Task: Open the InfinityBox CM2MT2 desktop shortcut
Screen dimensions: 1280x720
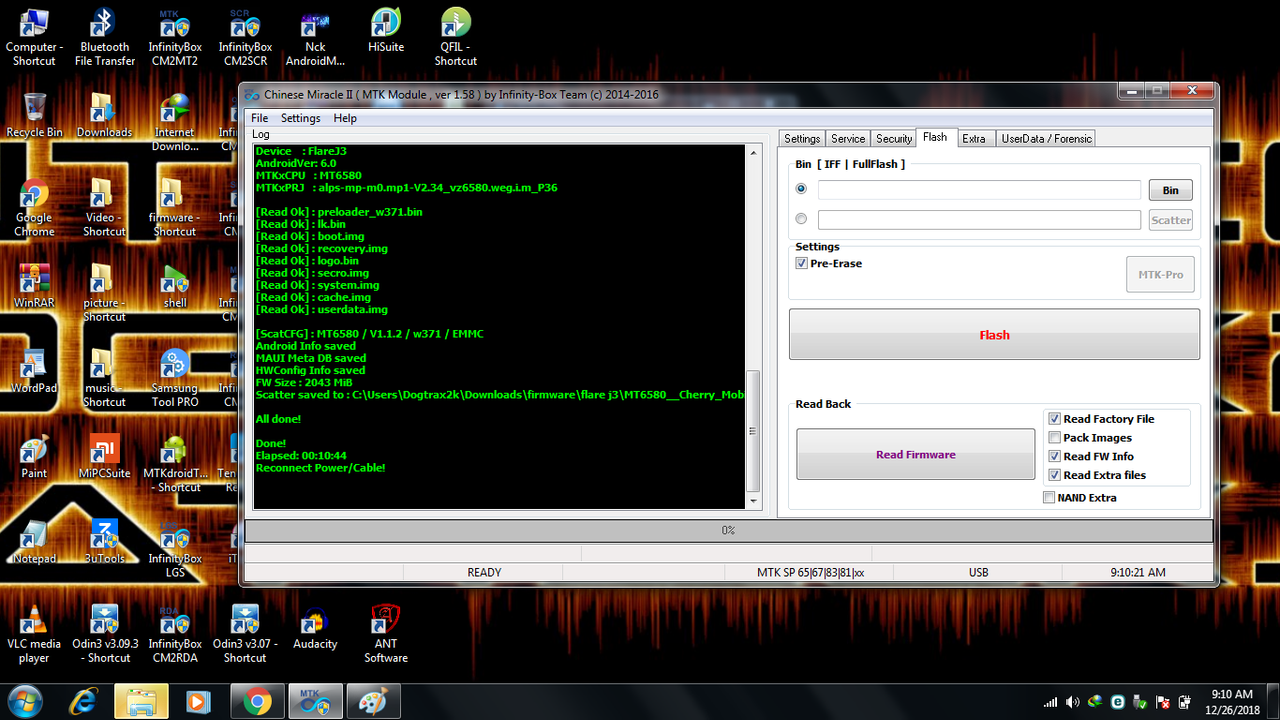Action: pos(175,38)
